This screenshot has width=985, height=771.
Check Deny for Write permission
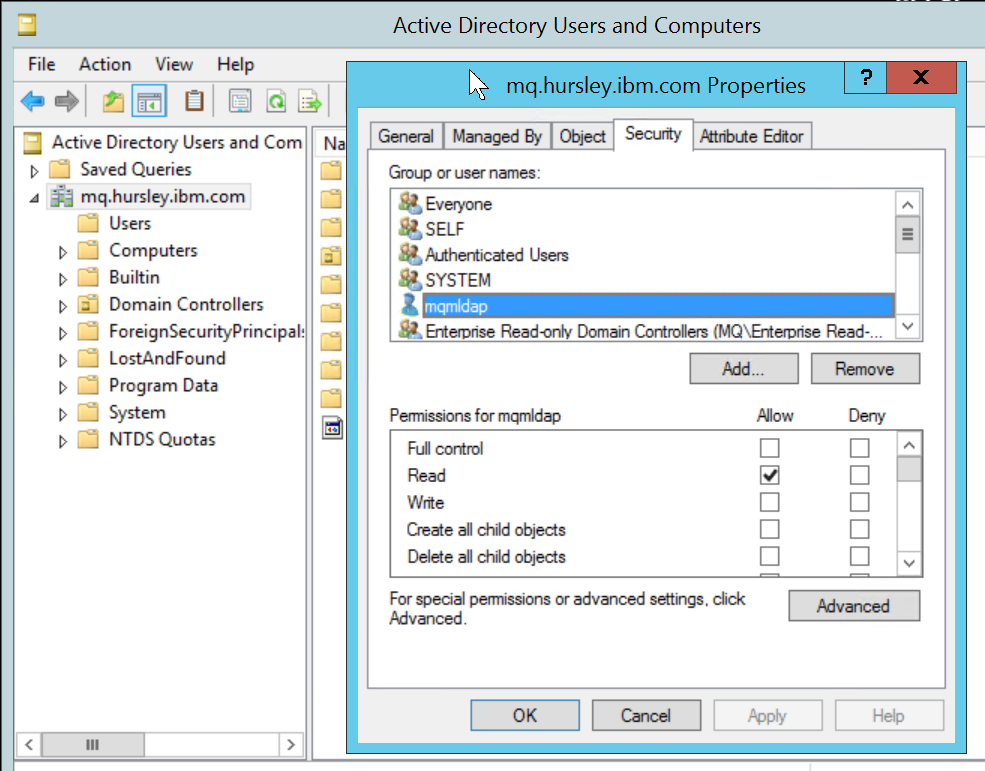tap(859, 502)
